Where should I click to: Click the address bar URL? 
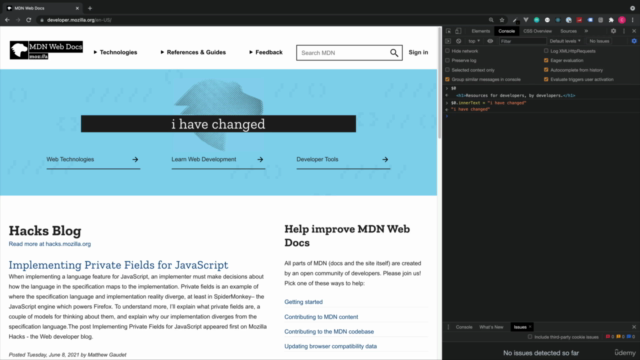click(x=79, y=20)
